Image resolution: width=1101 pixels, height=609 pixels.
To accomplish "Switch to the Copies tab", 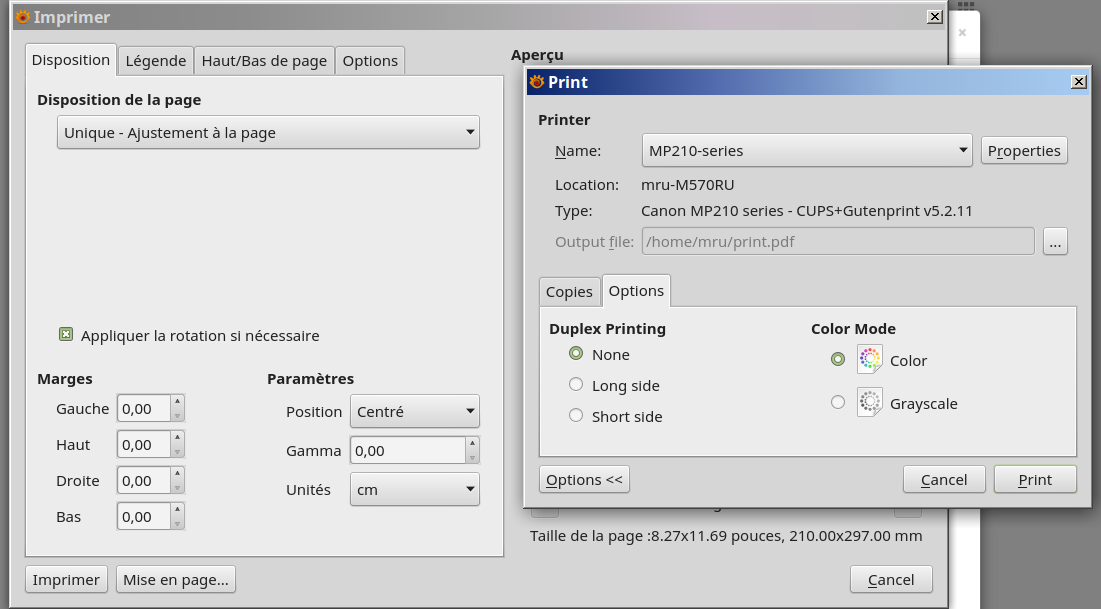I will (x=569, y=292).
